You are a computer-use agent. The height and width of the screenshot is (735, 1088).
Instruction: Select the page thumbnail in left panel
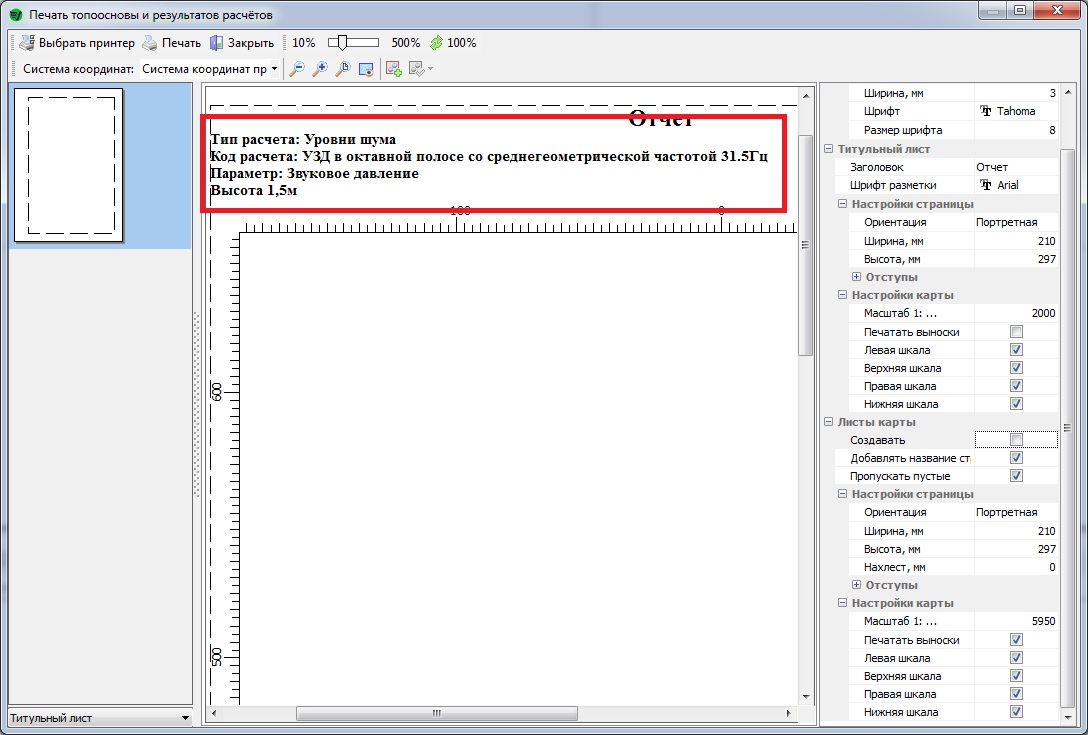(69, 164)
